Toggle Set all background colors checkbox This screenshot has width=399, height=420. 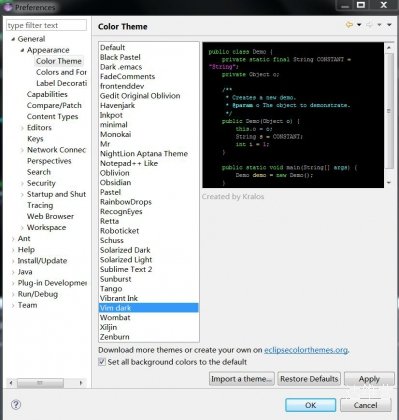pyautogui.click(x=102, y=362)
